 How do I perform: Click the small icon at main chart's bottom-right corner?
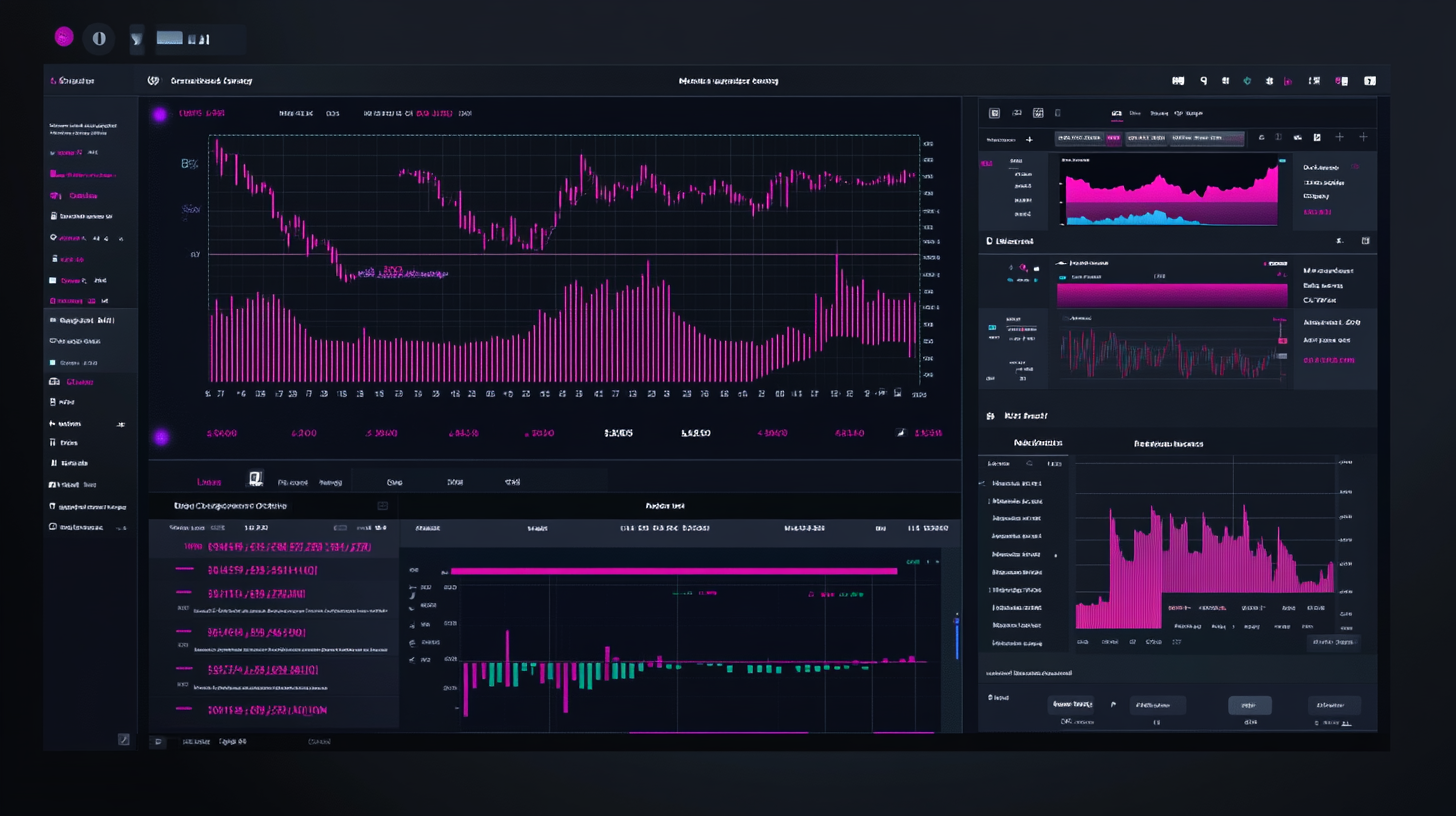[x=897, y=393]
